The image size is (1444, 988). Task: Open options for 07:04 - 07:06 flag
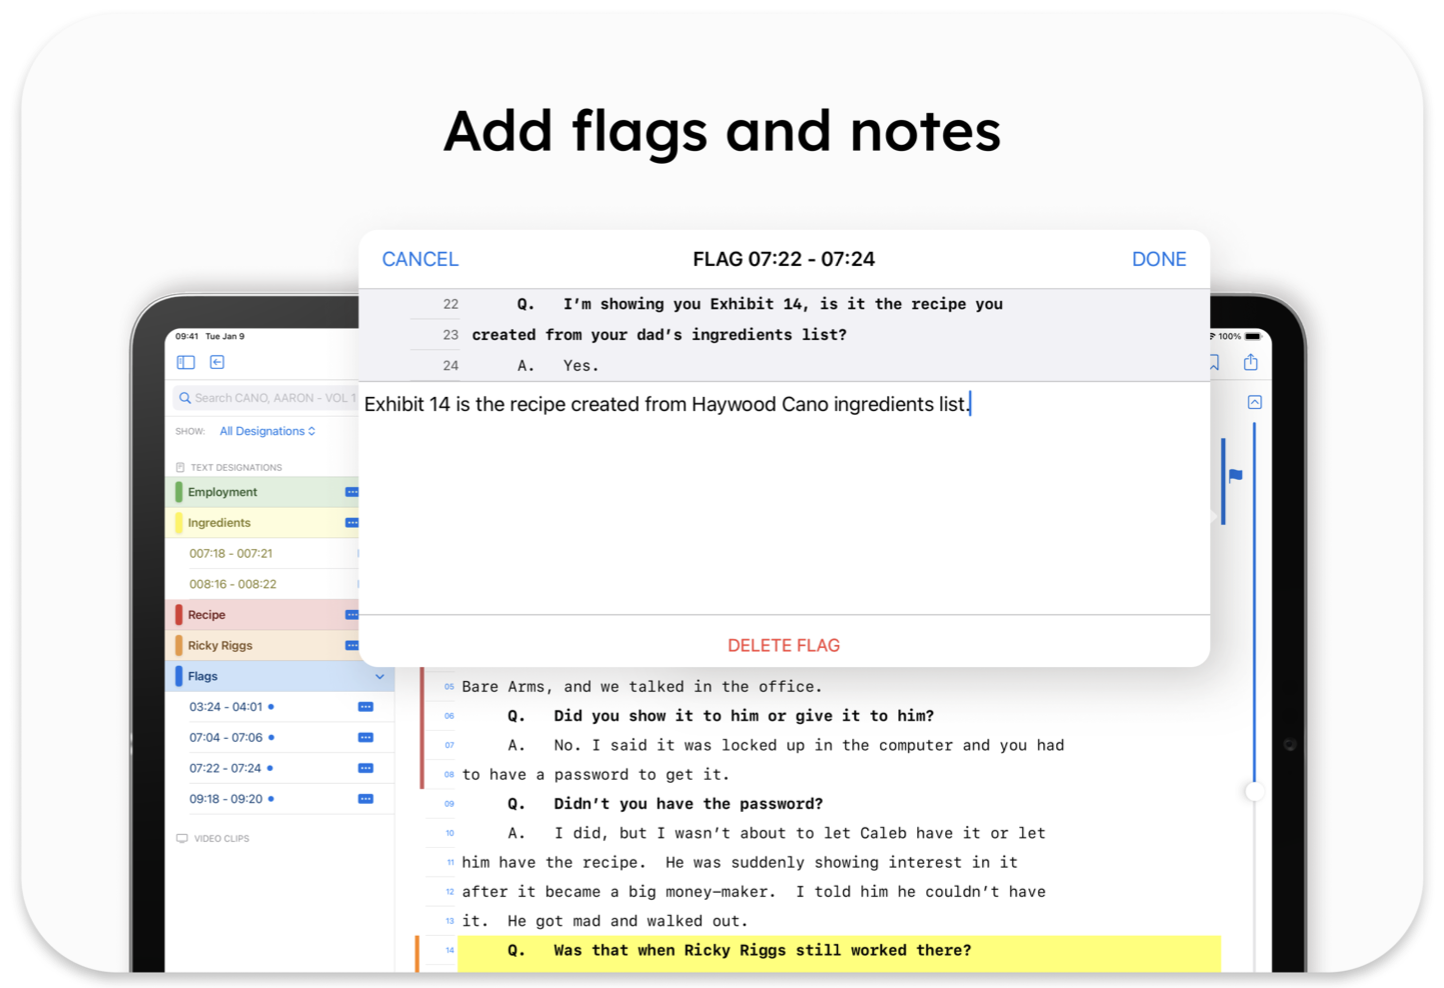[365, 738]
